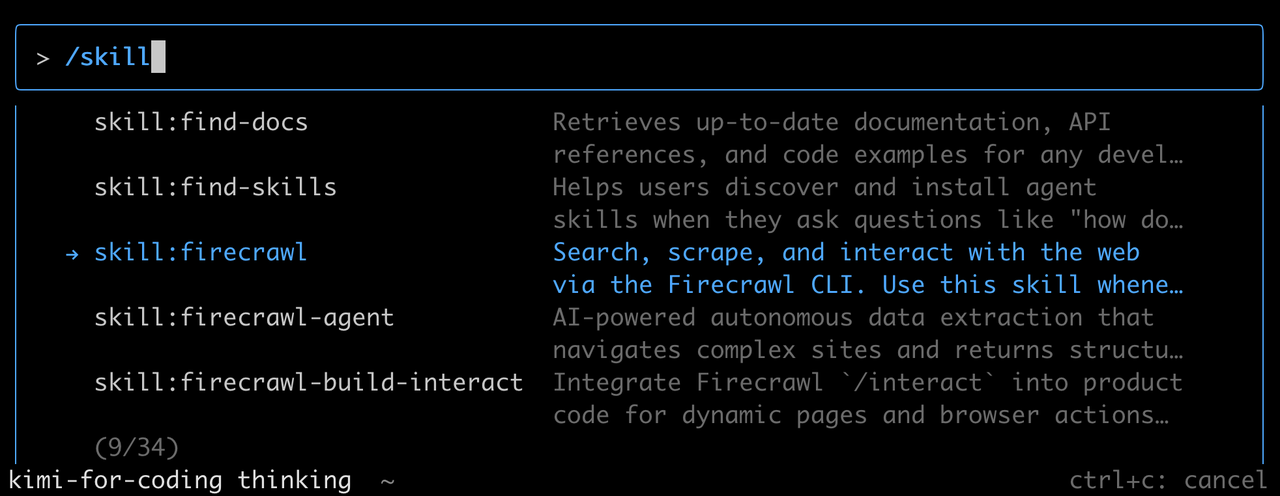The width and height of the screenshot is (1280, 496).
Task: Click the Integrate Firecrawl /interact description
Action: [868, 399]
